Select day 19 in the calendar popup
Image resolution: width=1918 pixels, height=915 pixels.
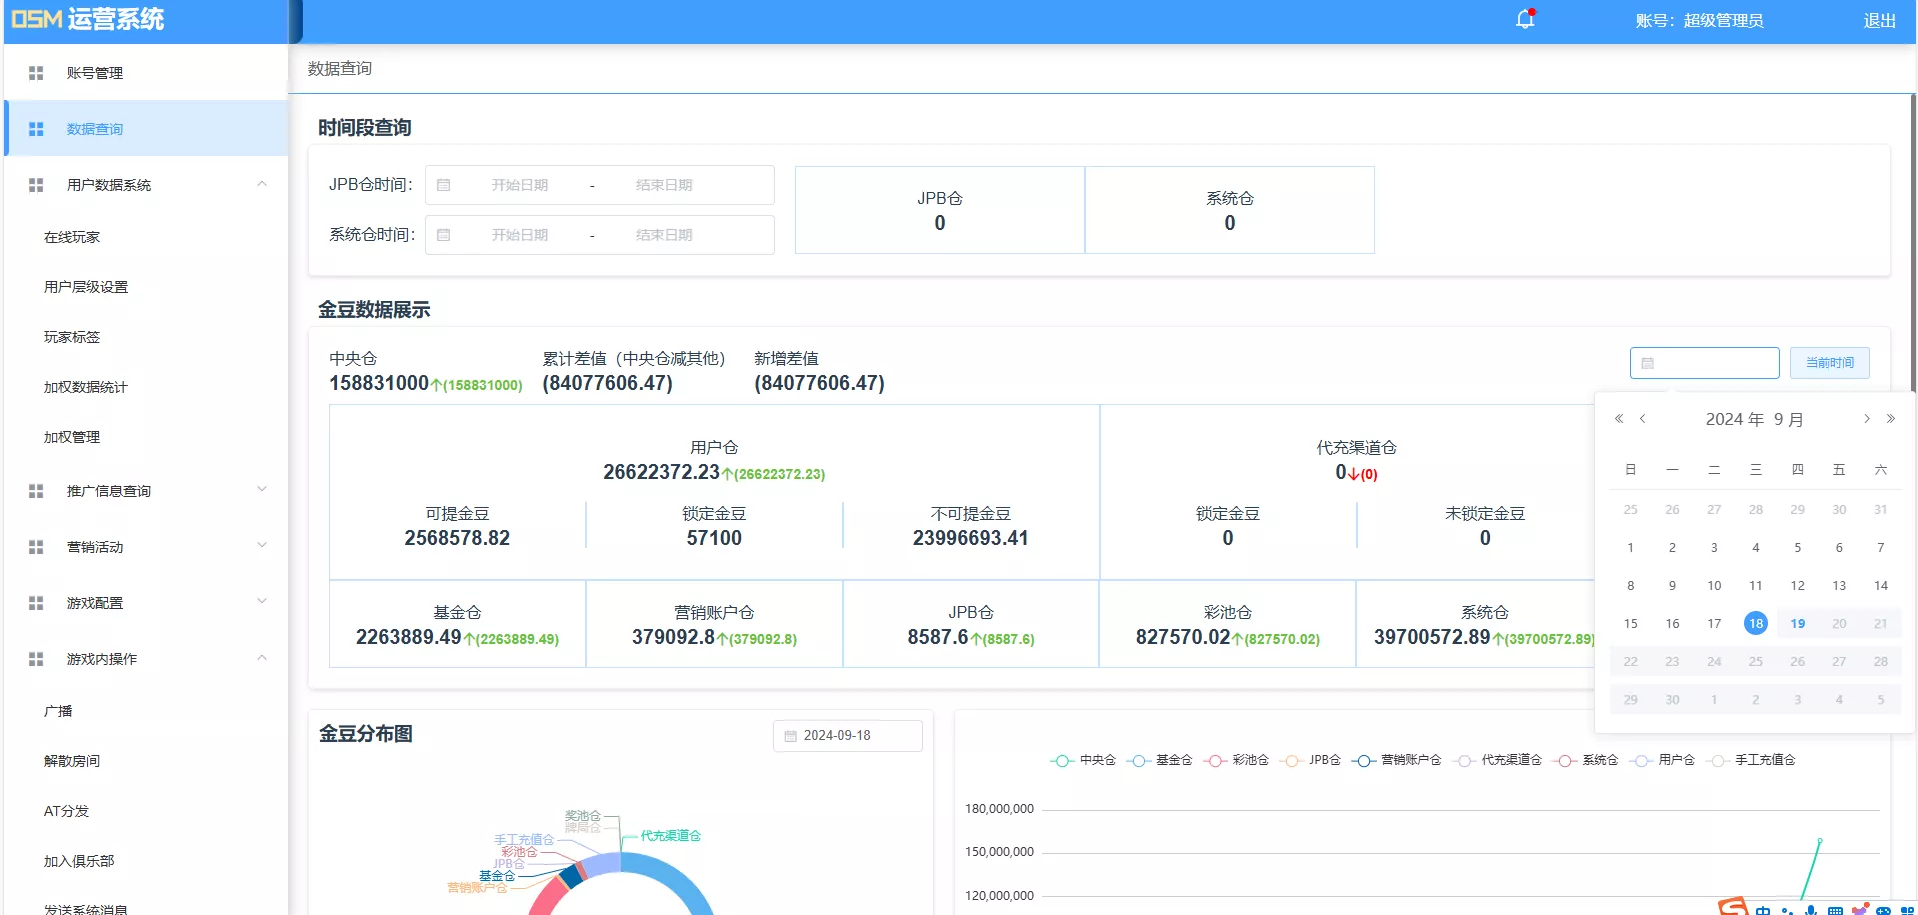coord(1797,622)
